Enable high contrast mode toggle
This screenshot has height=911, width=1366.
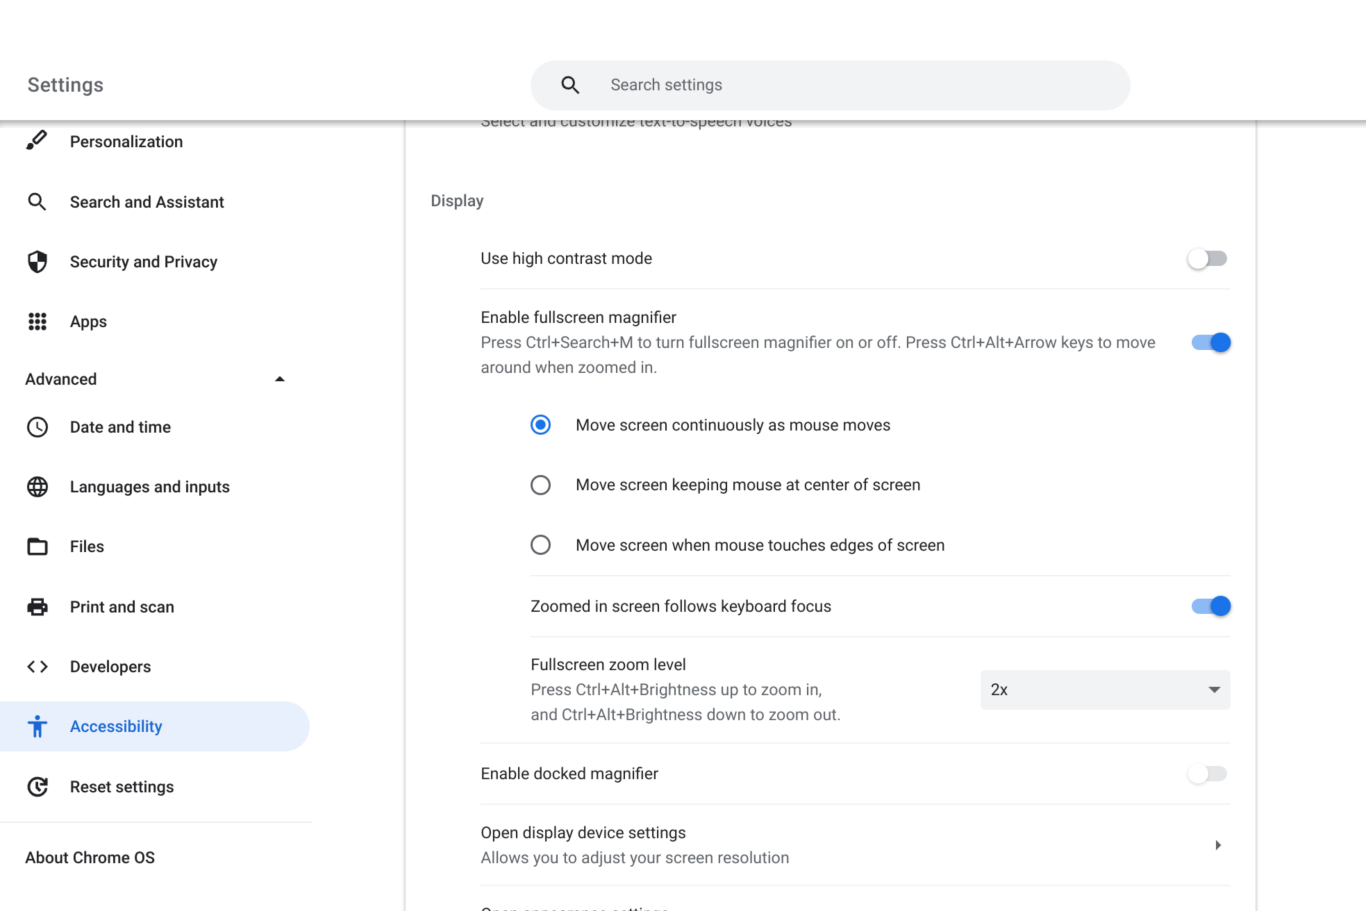coord(1207,259)
